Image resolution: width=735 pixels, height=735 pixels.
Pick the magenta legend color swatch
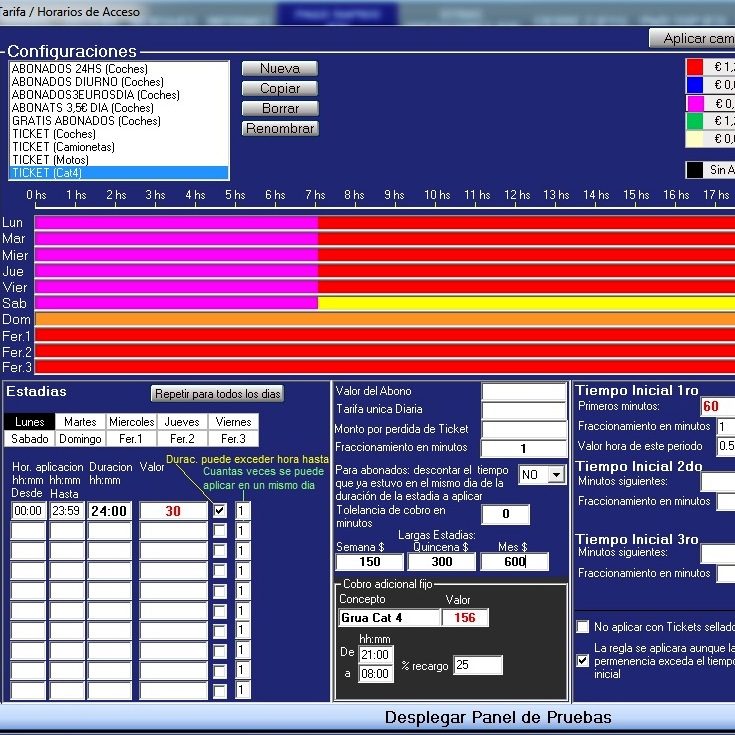click(694, 104)
